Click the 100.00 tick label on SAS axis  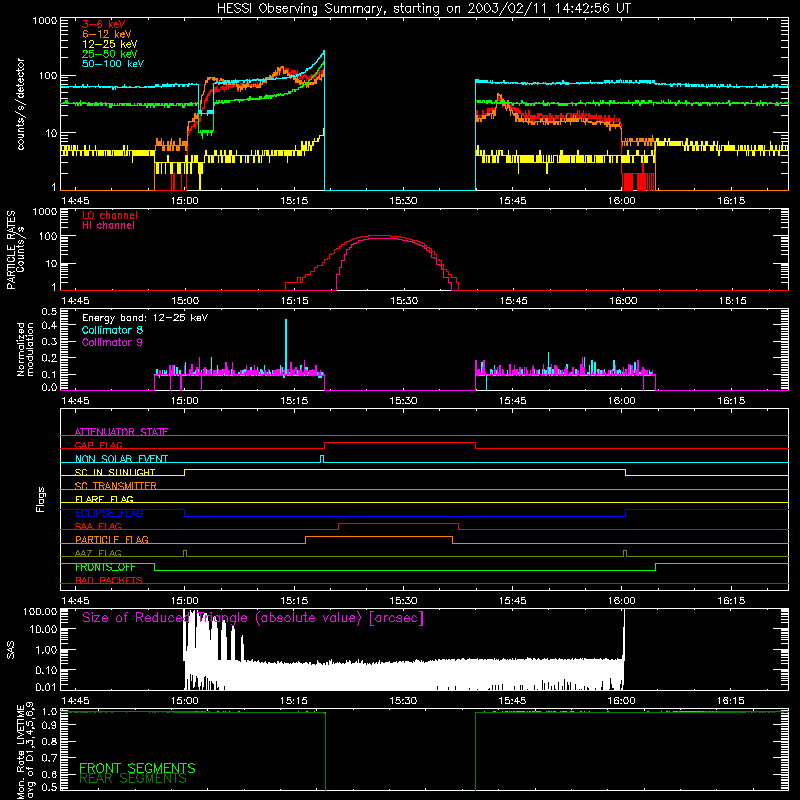tap(40, 612)
